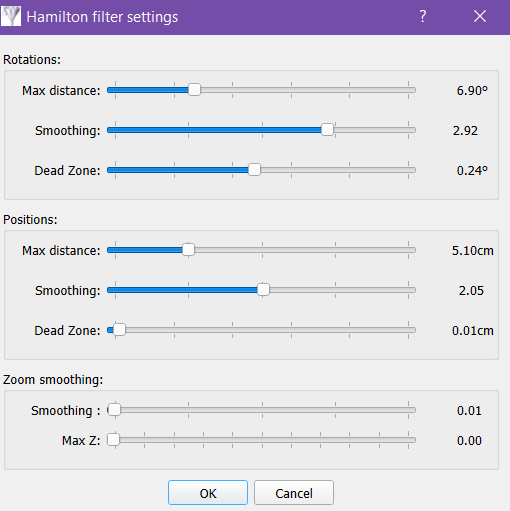Open the help question mark button
This screenshot has height=511, width=510.
click(422, 16)
